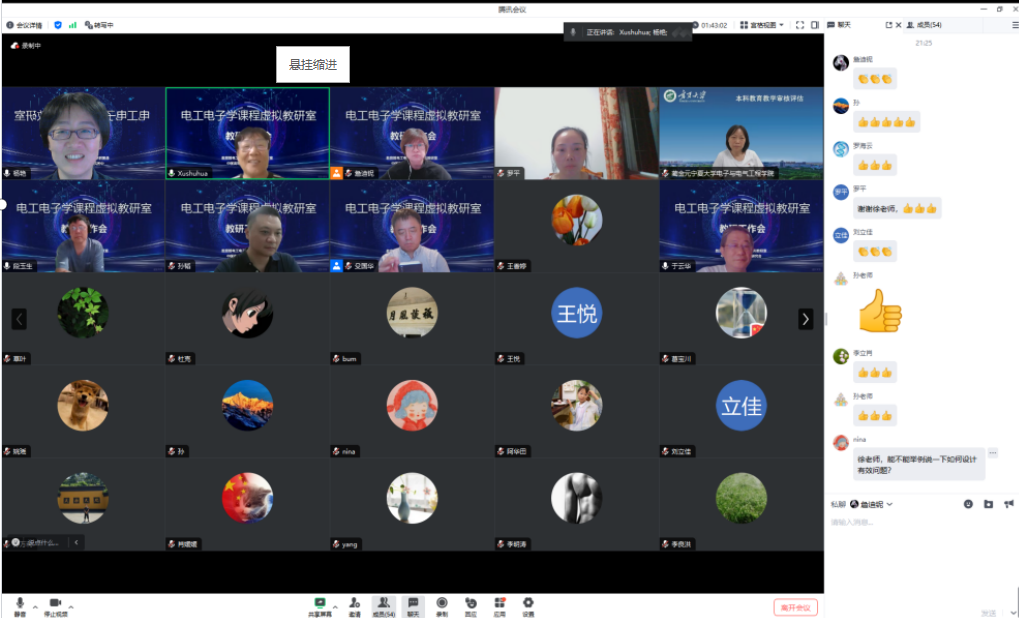Click the send message button

[988, 612]
